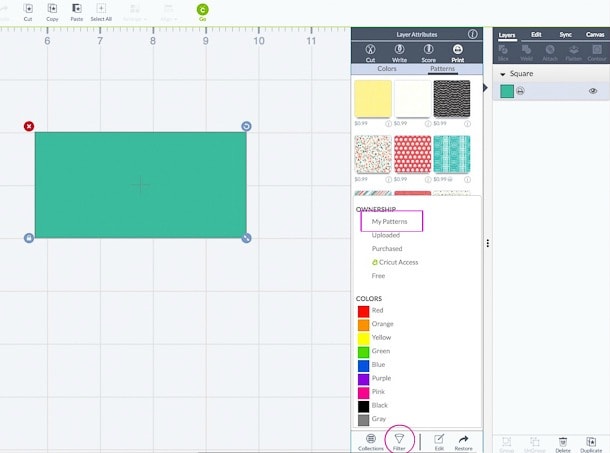The width and height of the screenshot is (610, 453).
Task: Open the pattern Collections list
Action: pyautogui.click(x=371, y=442)
